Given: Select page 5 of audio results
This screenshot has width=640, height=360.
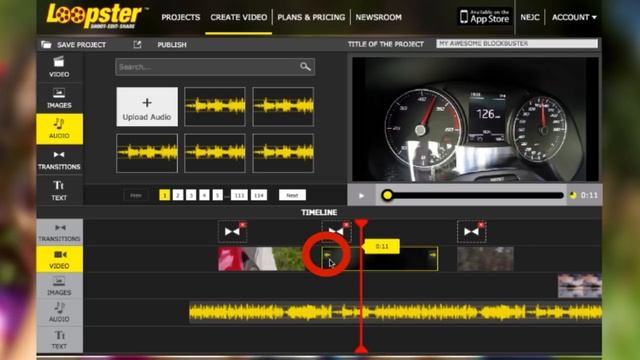Looking at the screenshot, I should point(218,195).
